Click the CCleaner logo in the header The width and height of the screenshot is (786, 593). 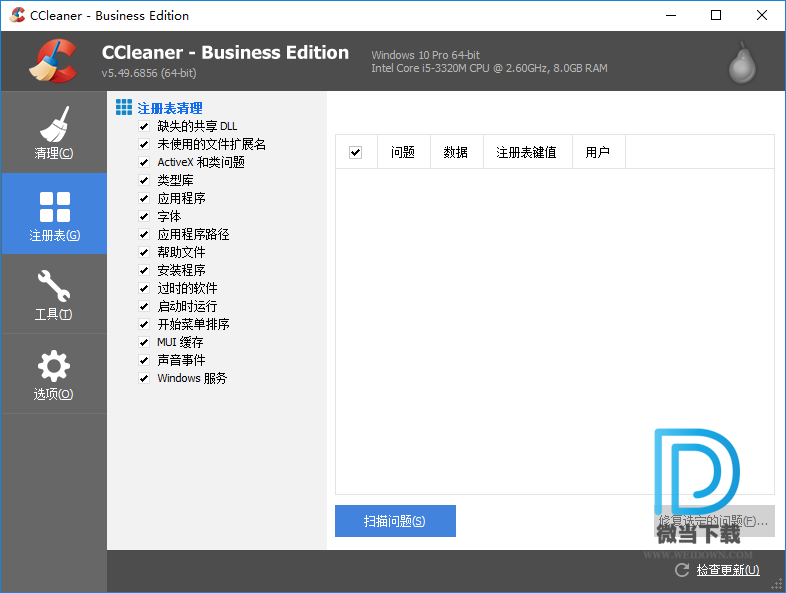click(x=53, y=61)
